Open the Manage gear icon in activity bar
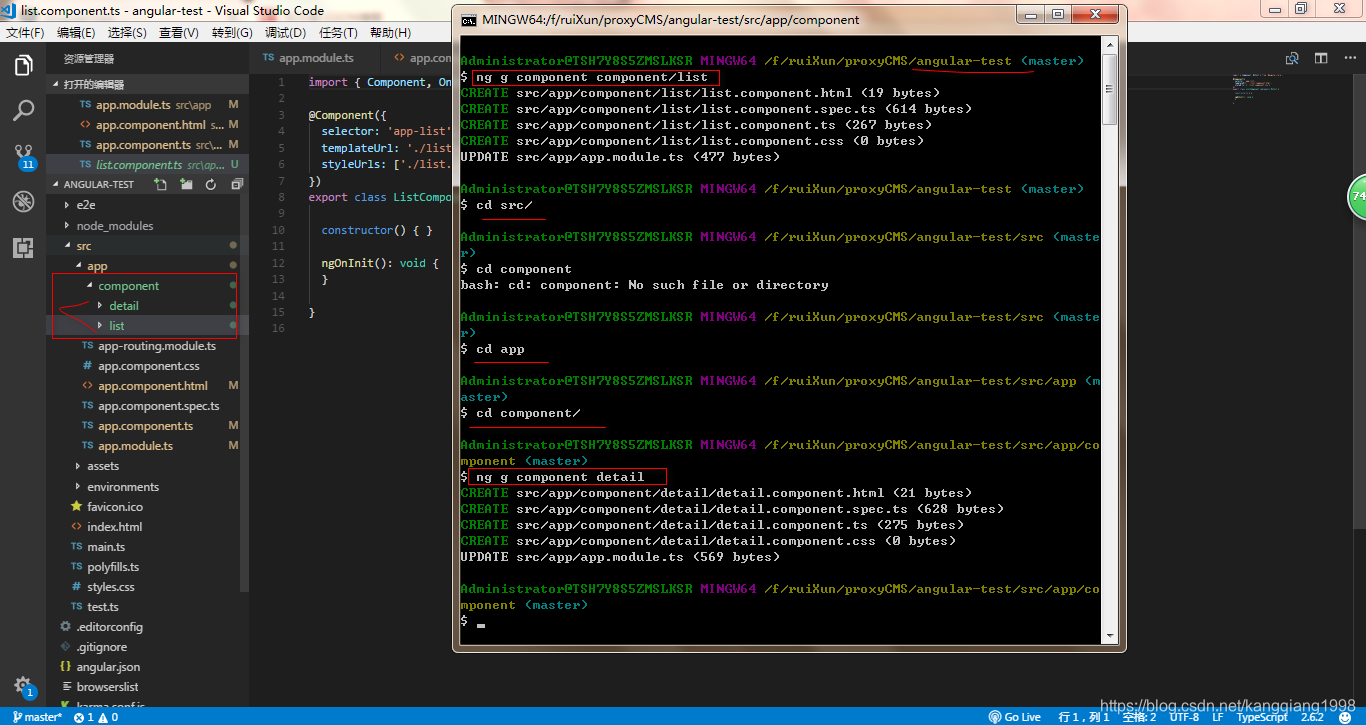 pyautogui.click(x=23, y=686)
